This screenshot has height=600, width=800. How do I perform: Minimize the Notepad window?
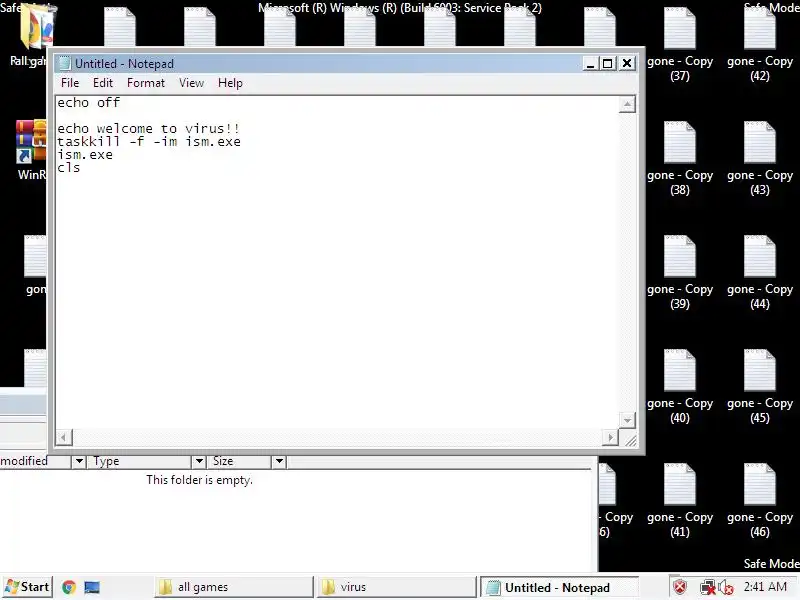[x=590, y=63]
